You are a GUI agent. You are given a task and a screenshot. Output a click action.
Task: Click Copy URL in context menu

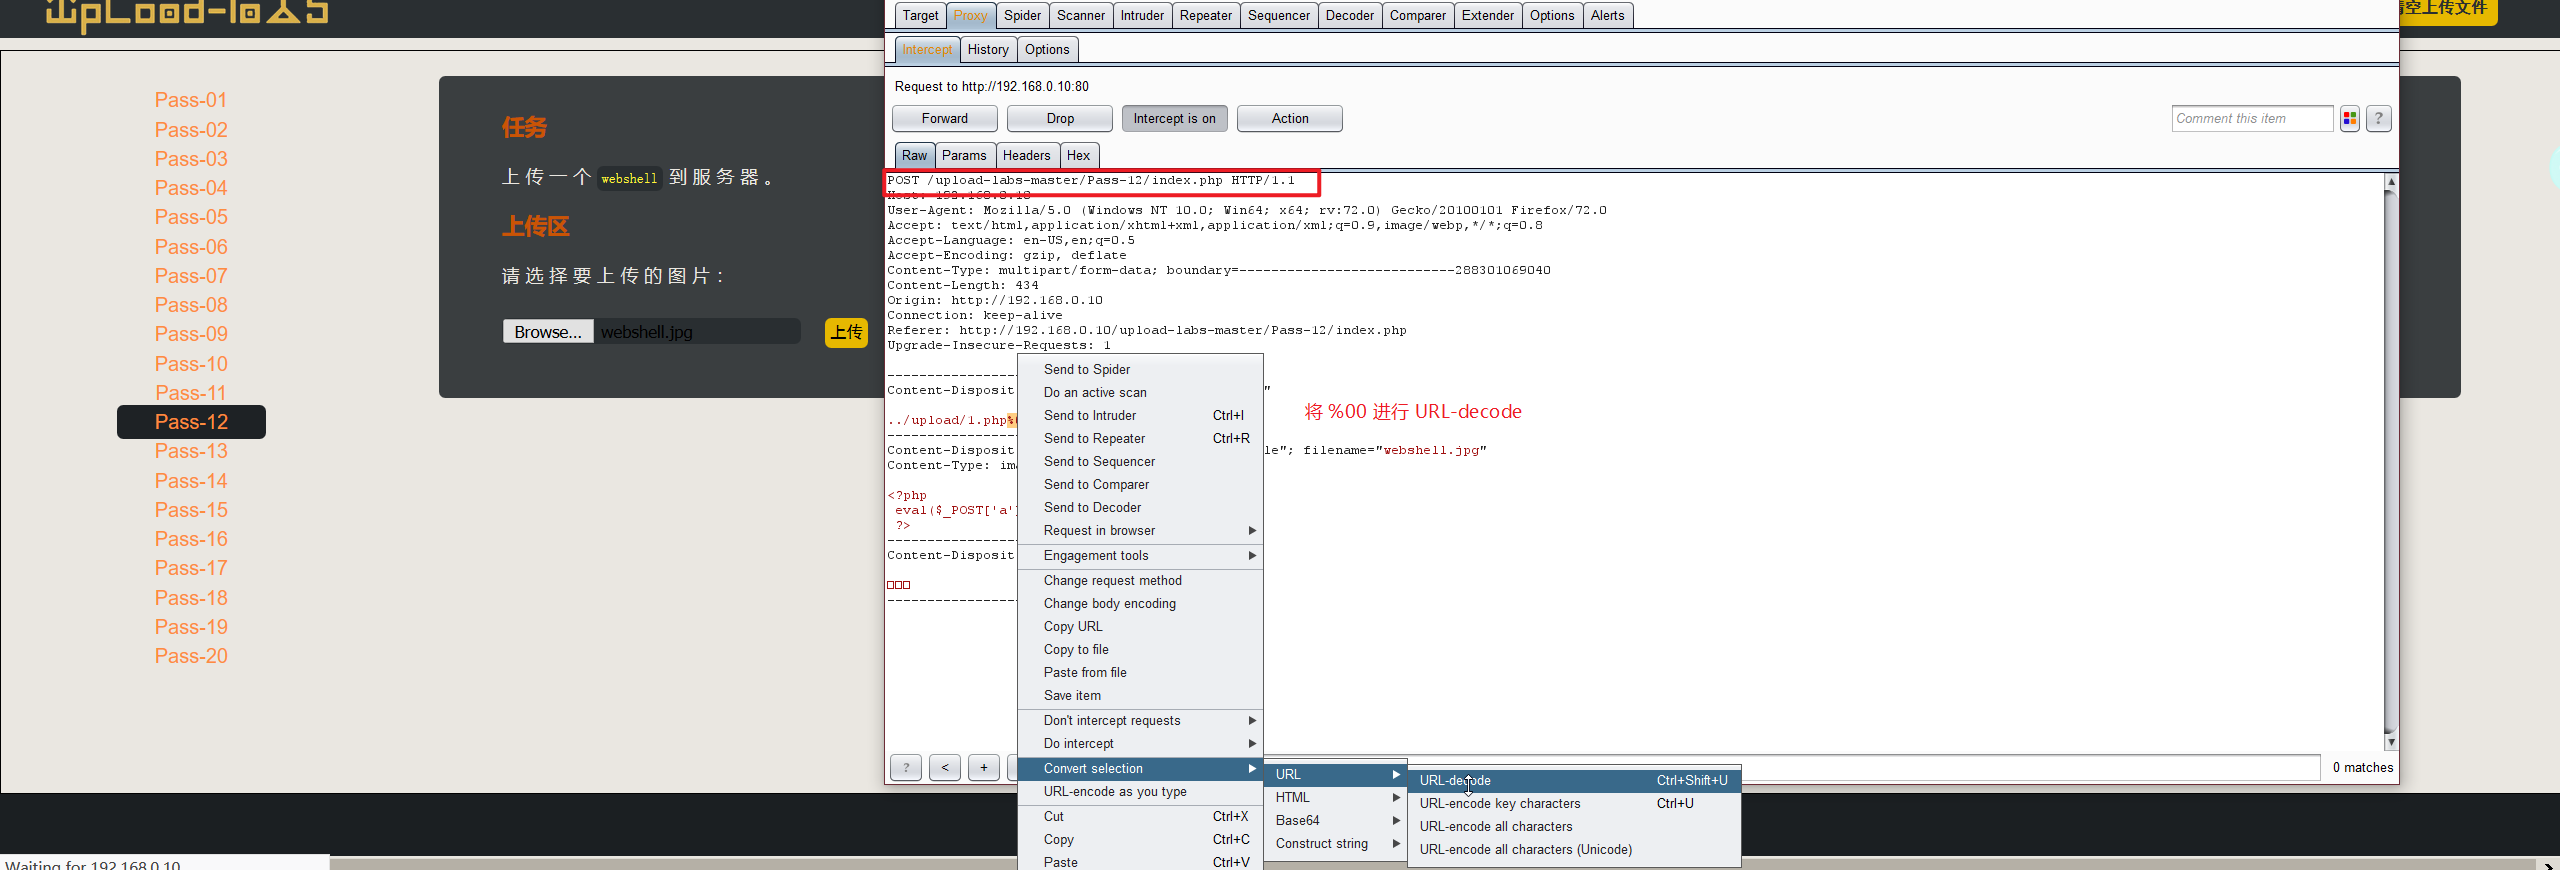coord(1140,627)
